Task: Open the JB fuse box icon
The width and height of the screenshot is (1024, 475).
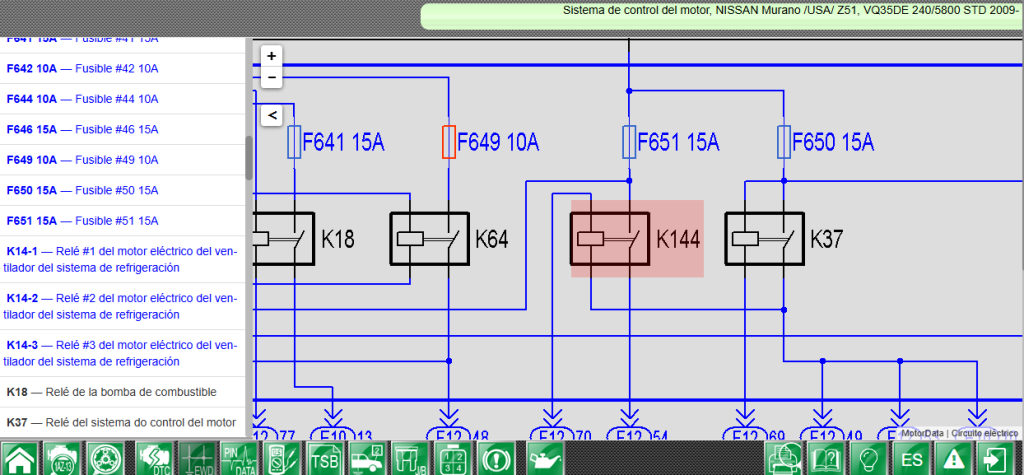Action: pos(410,459)
